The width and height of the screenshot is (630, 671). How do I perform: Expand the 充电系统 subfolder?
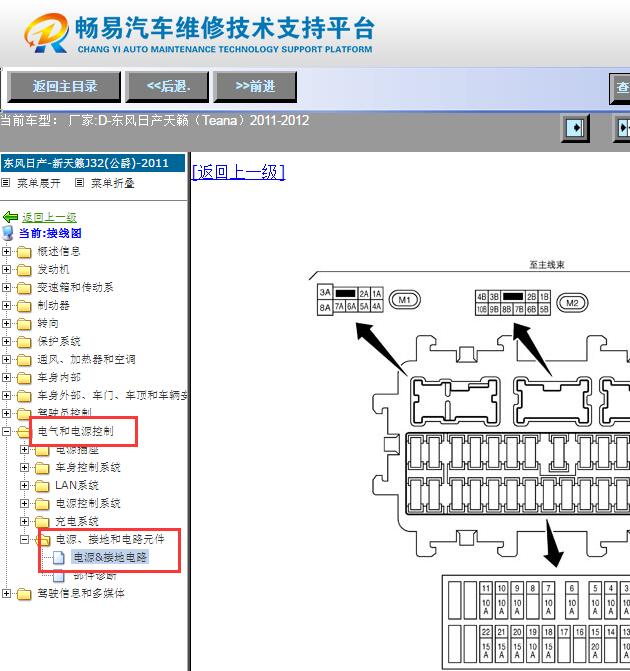(x=24, y=521)
